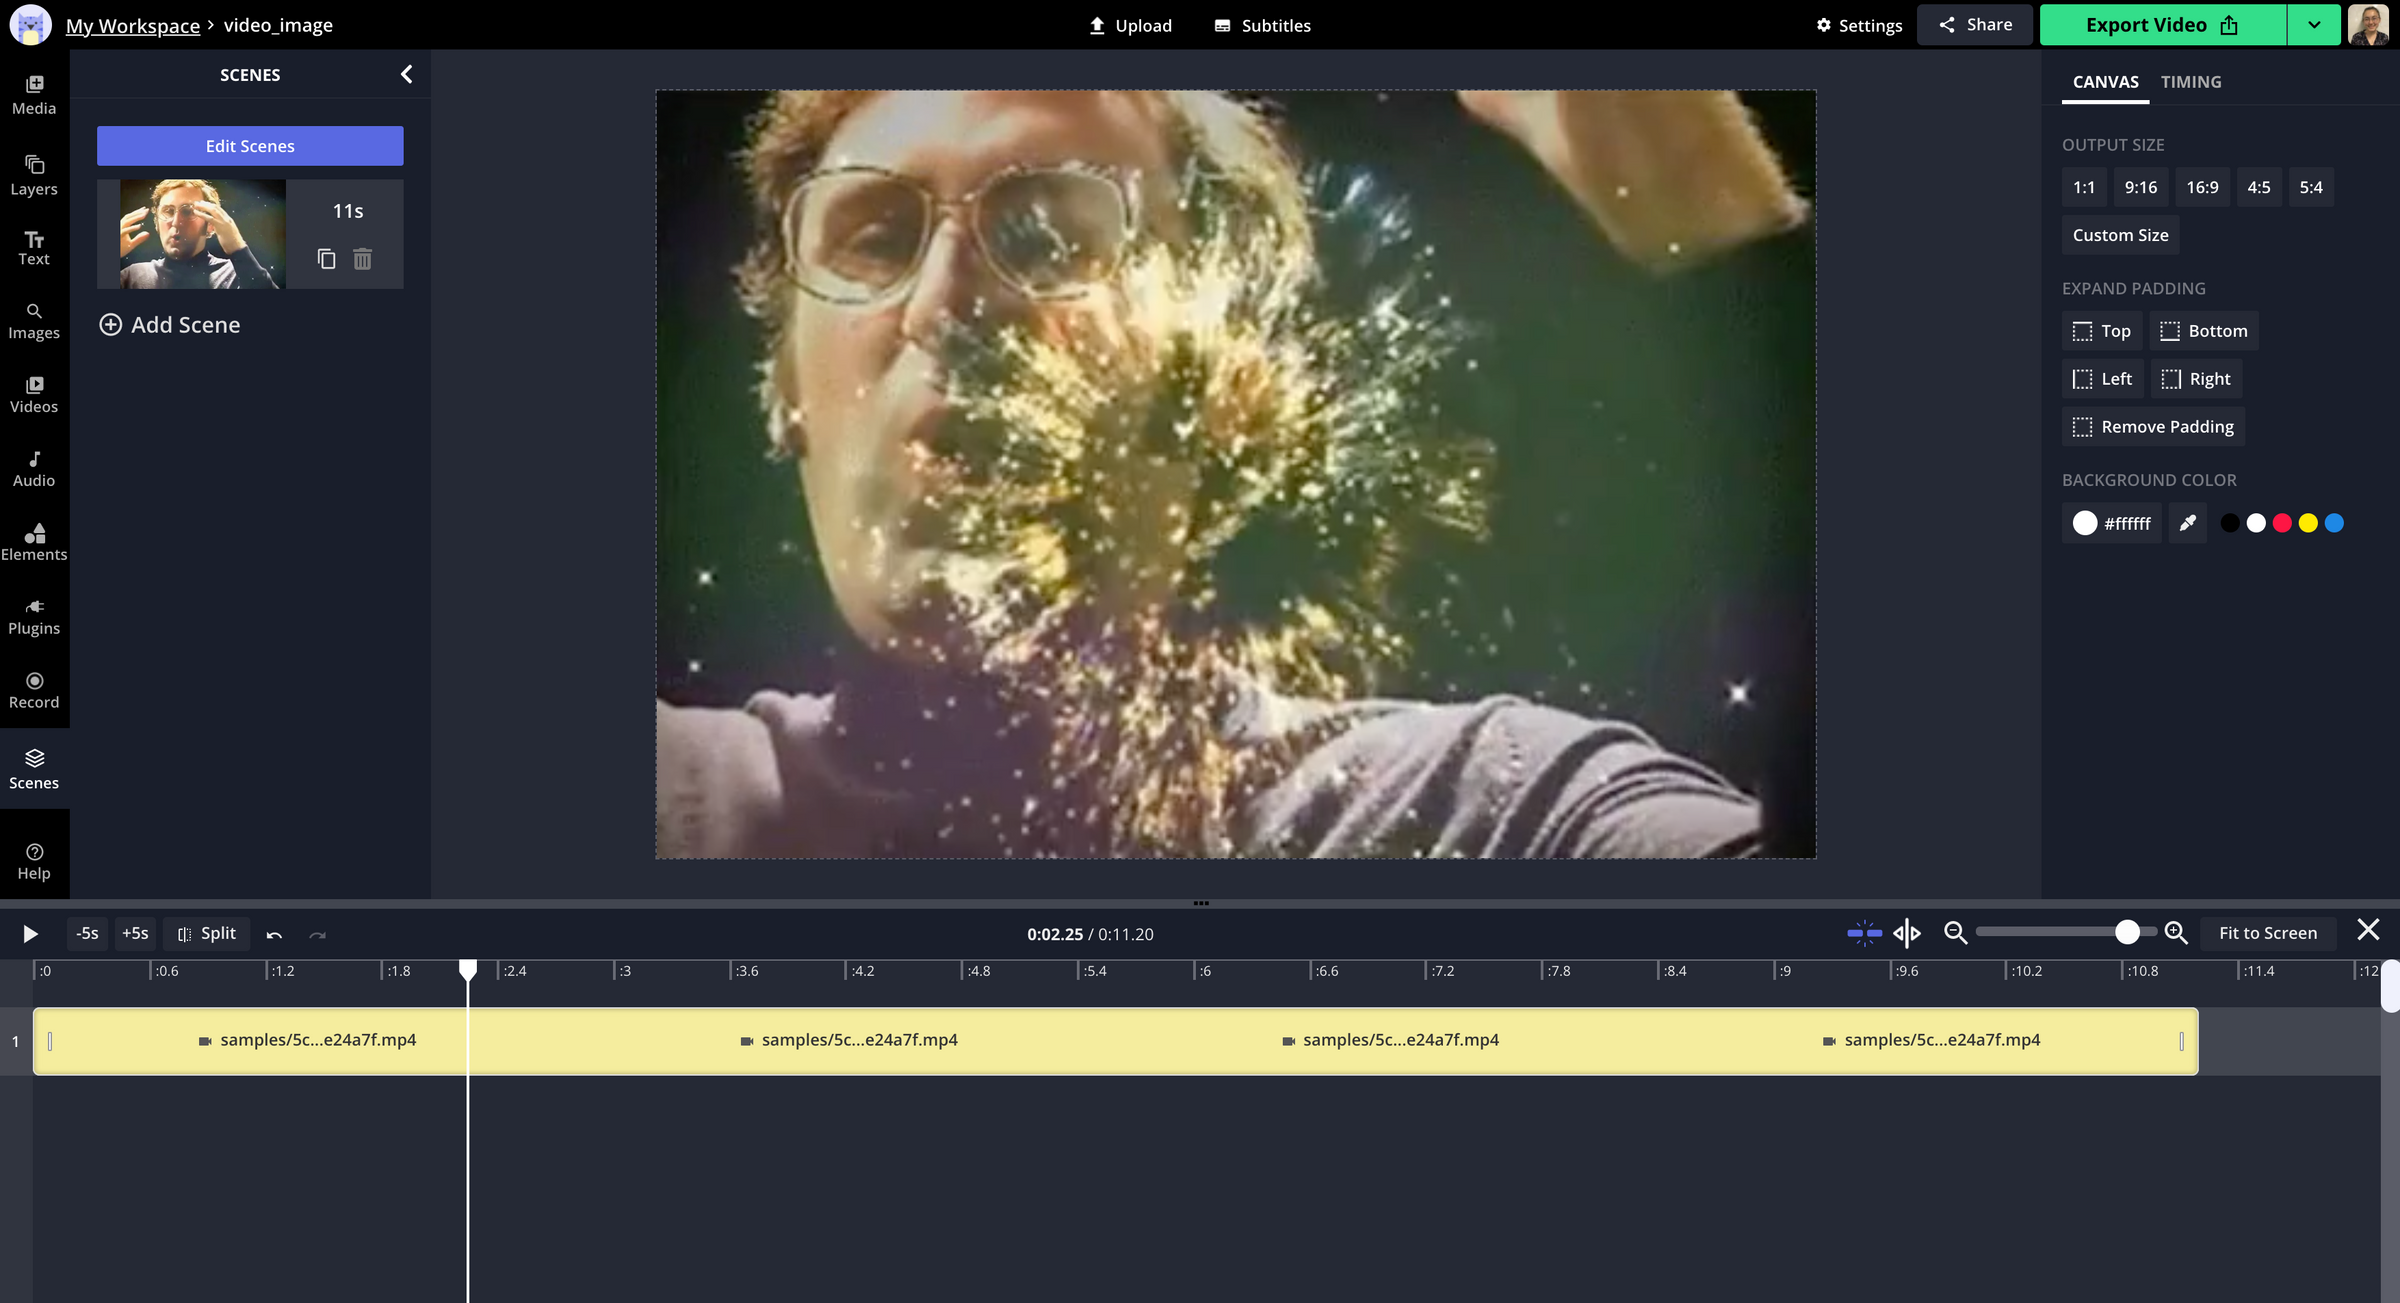The height and width of the screenshot is (1303, 2400).
Task: Click the Edit Scenes button
Action: point(249,145)
